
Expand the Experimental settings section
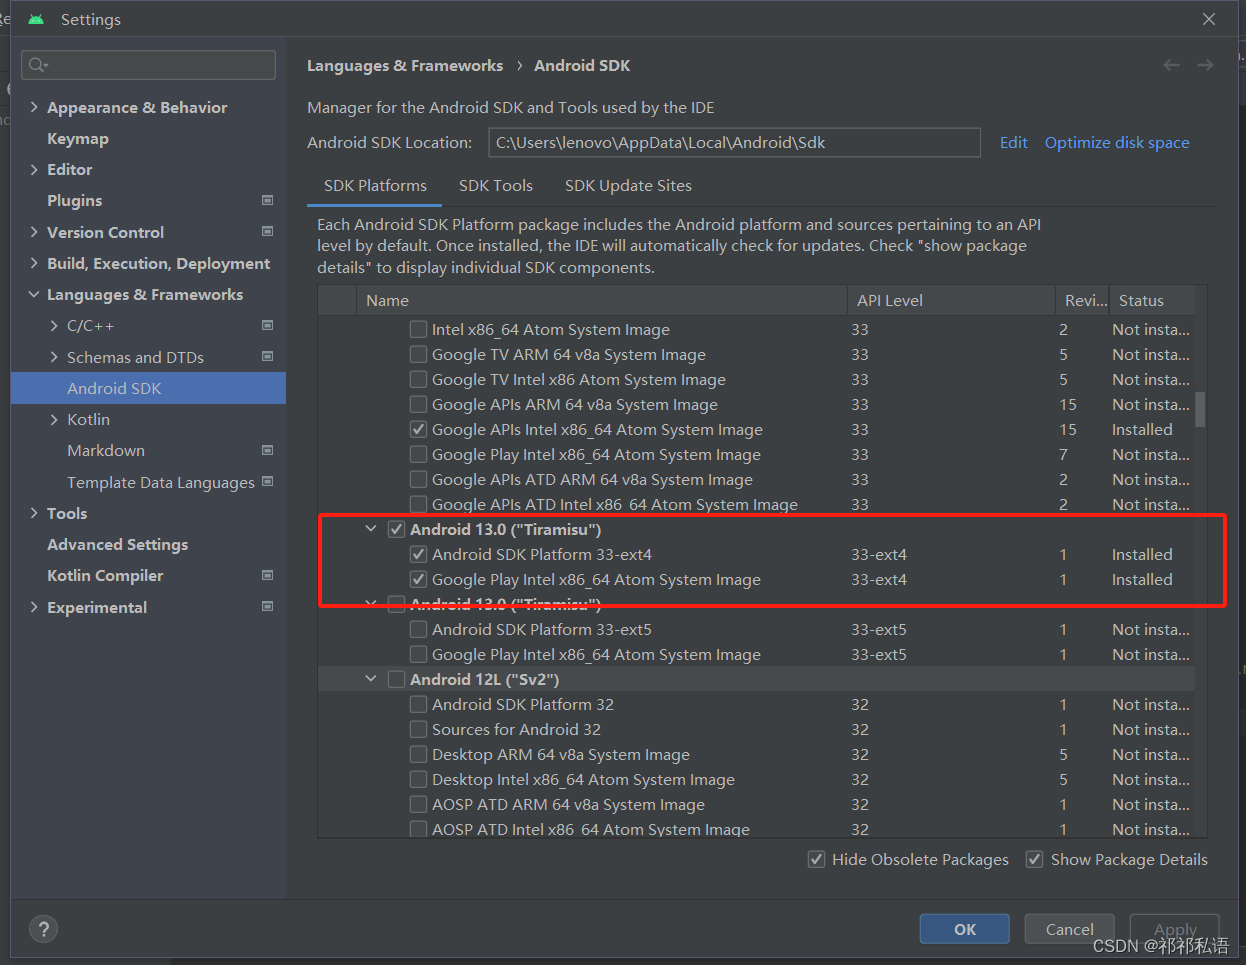34,607
